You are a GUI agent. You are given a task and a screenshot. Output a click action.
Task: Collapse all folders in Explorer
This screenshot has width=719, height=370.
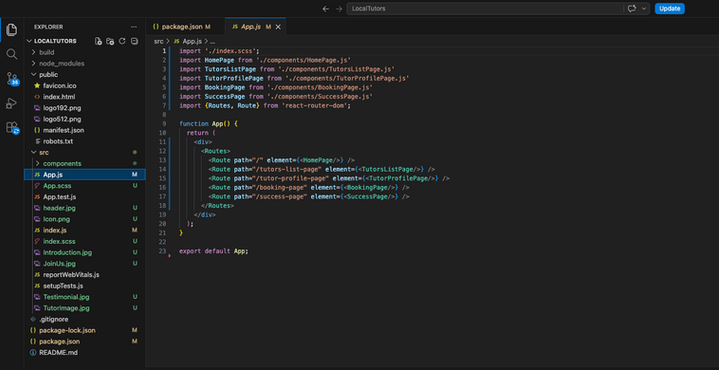pyautogui.click(x=134, y=41)
